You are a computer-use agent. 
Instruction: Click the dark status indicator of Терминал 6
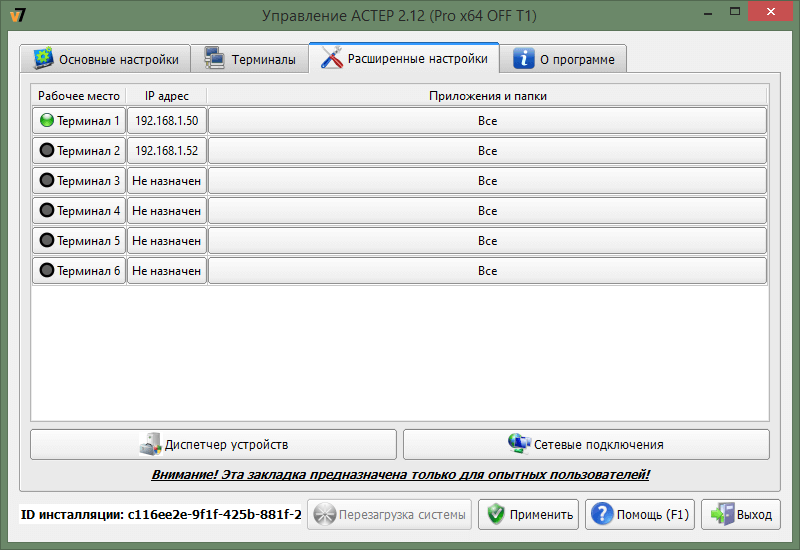(x=46, y=270)
